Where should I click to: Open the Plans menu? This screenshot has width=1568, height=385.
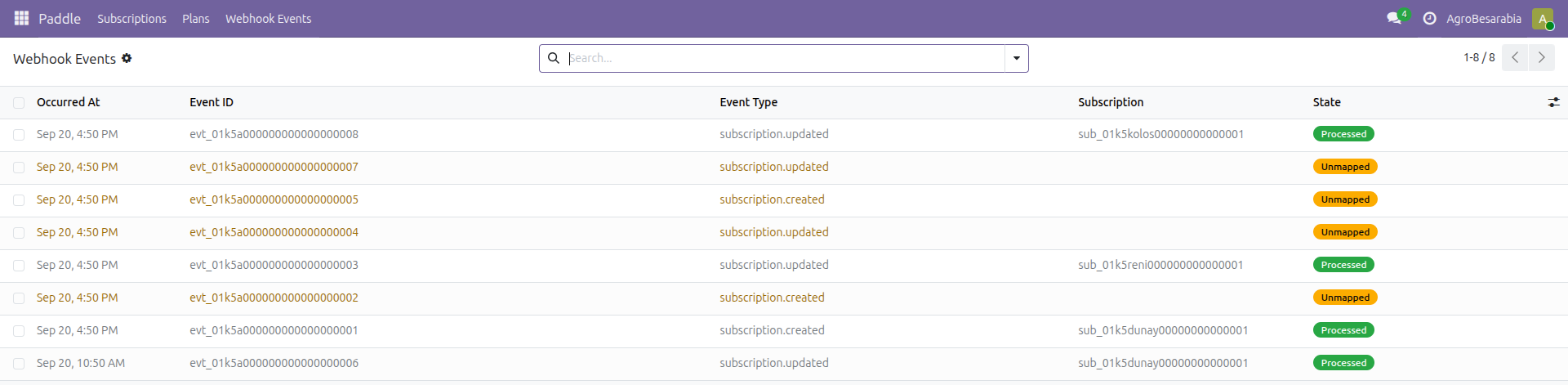click(x=196, y=18)
